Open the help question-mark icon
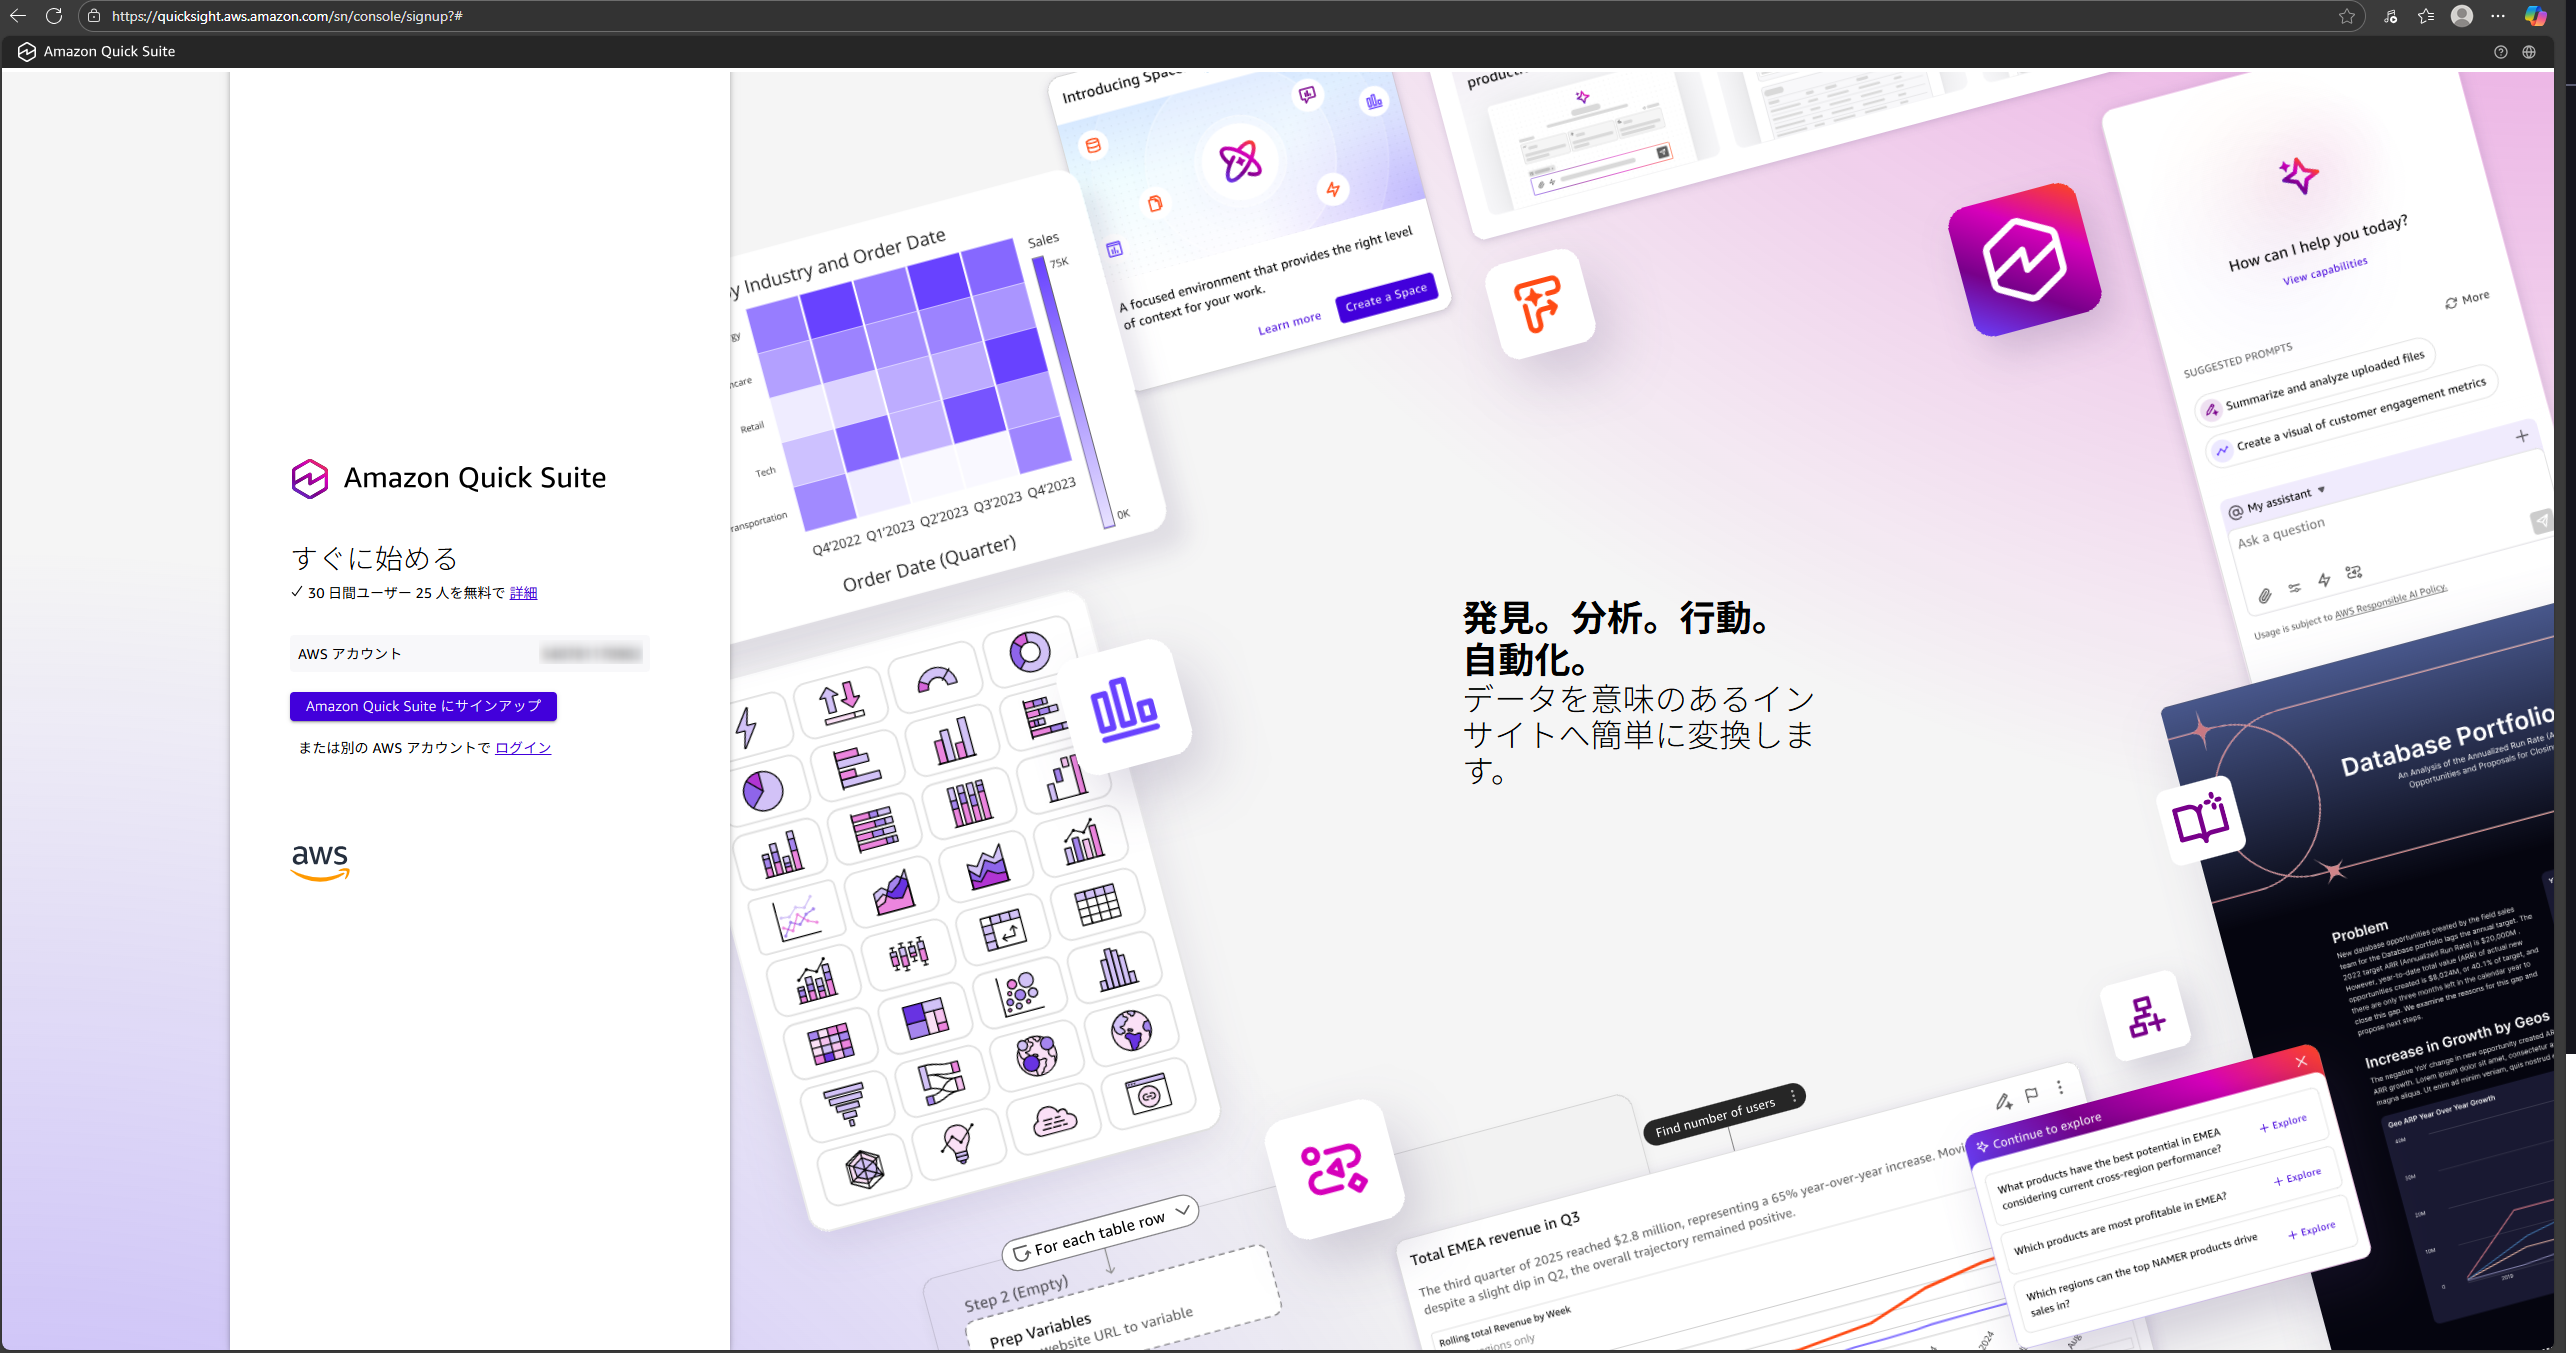Screen dimensions: 2576x1353 2500,52
